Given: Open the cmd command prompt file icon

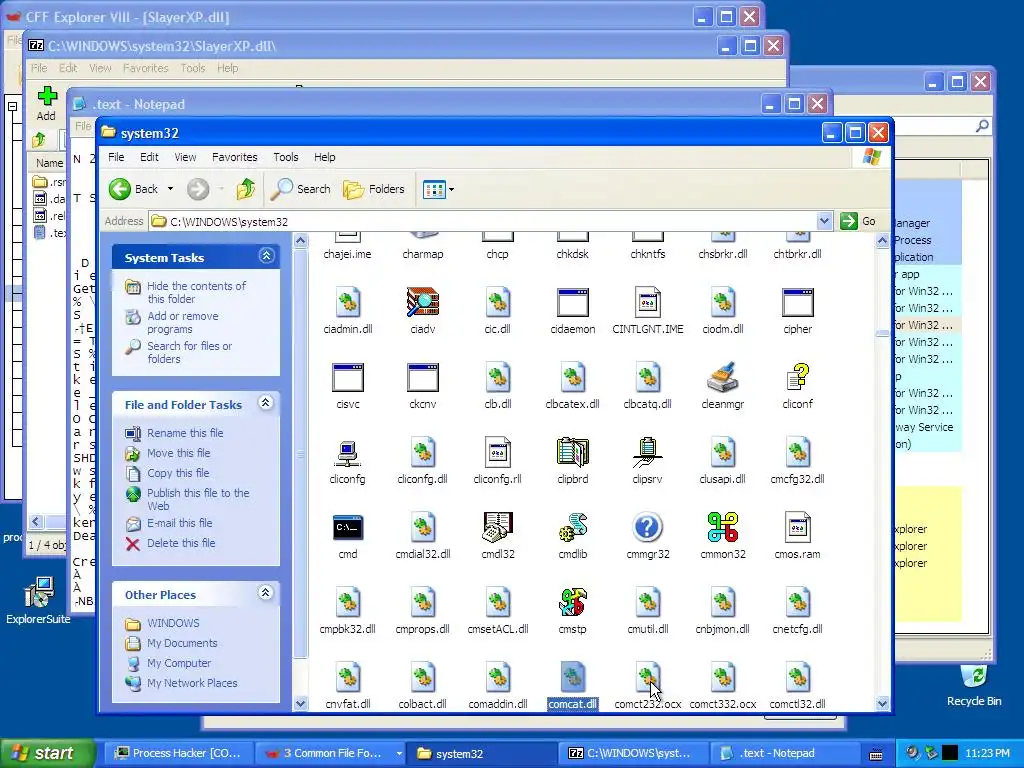Looking at the screenshot, I should click(347, 528).
